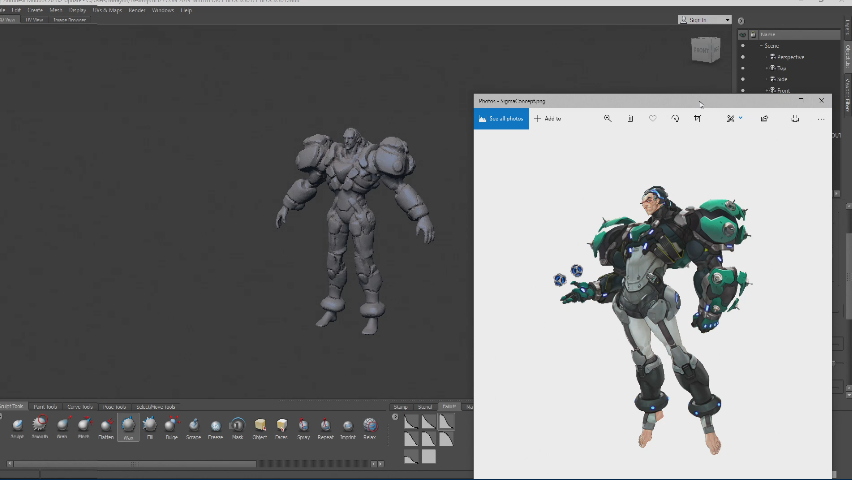
Task: Select the Sculpt tool
Action: (x=17, y=427)
